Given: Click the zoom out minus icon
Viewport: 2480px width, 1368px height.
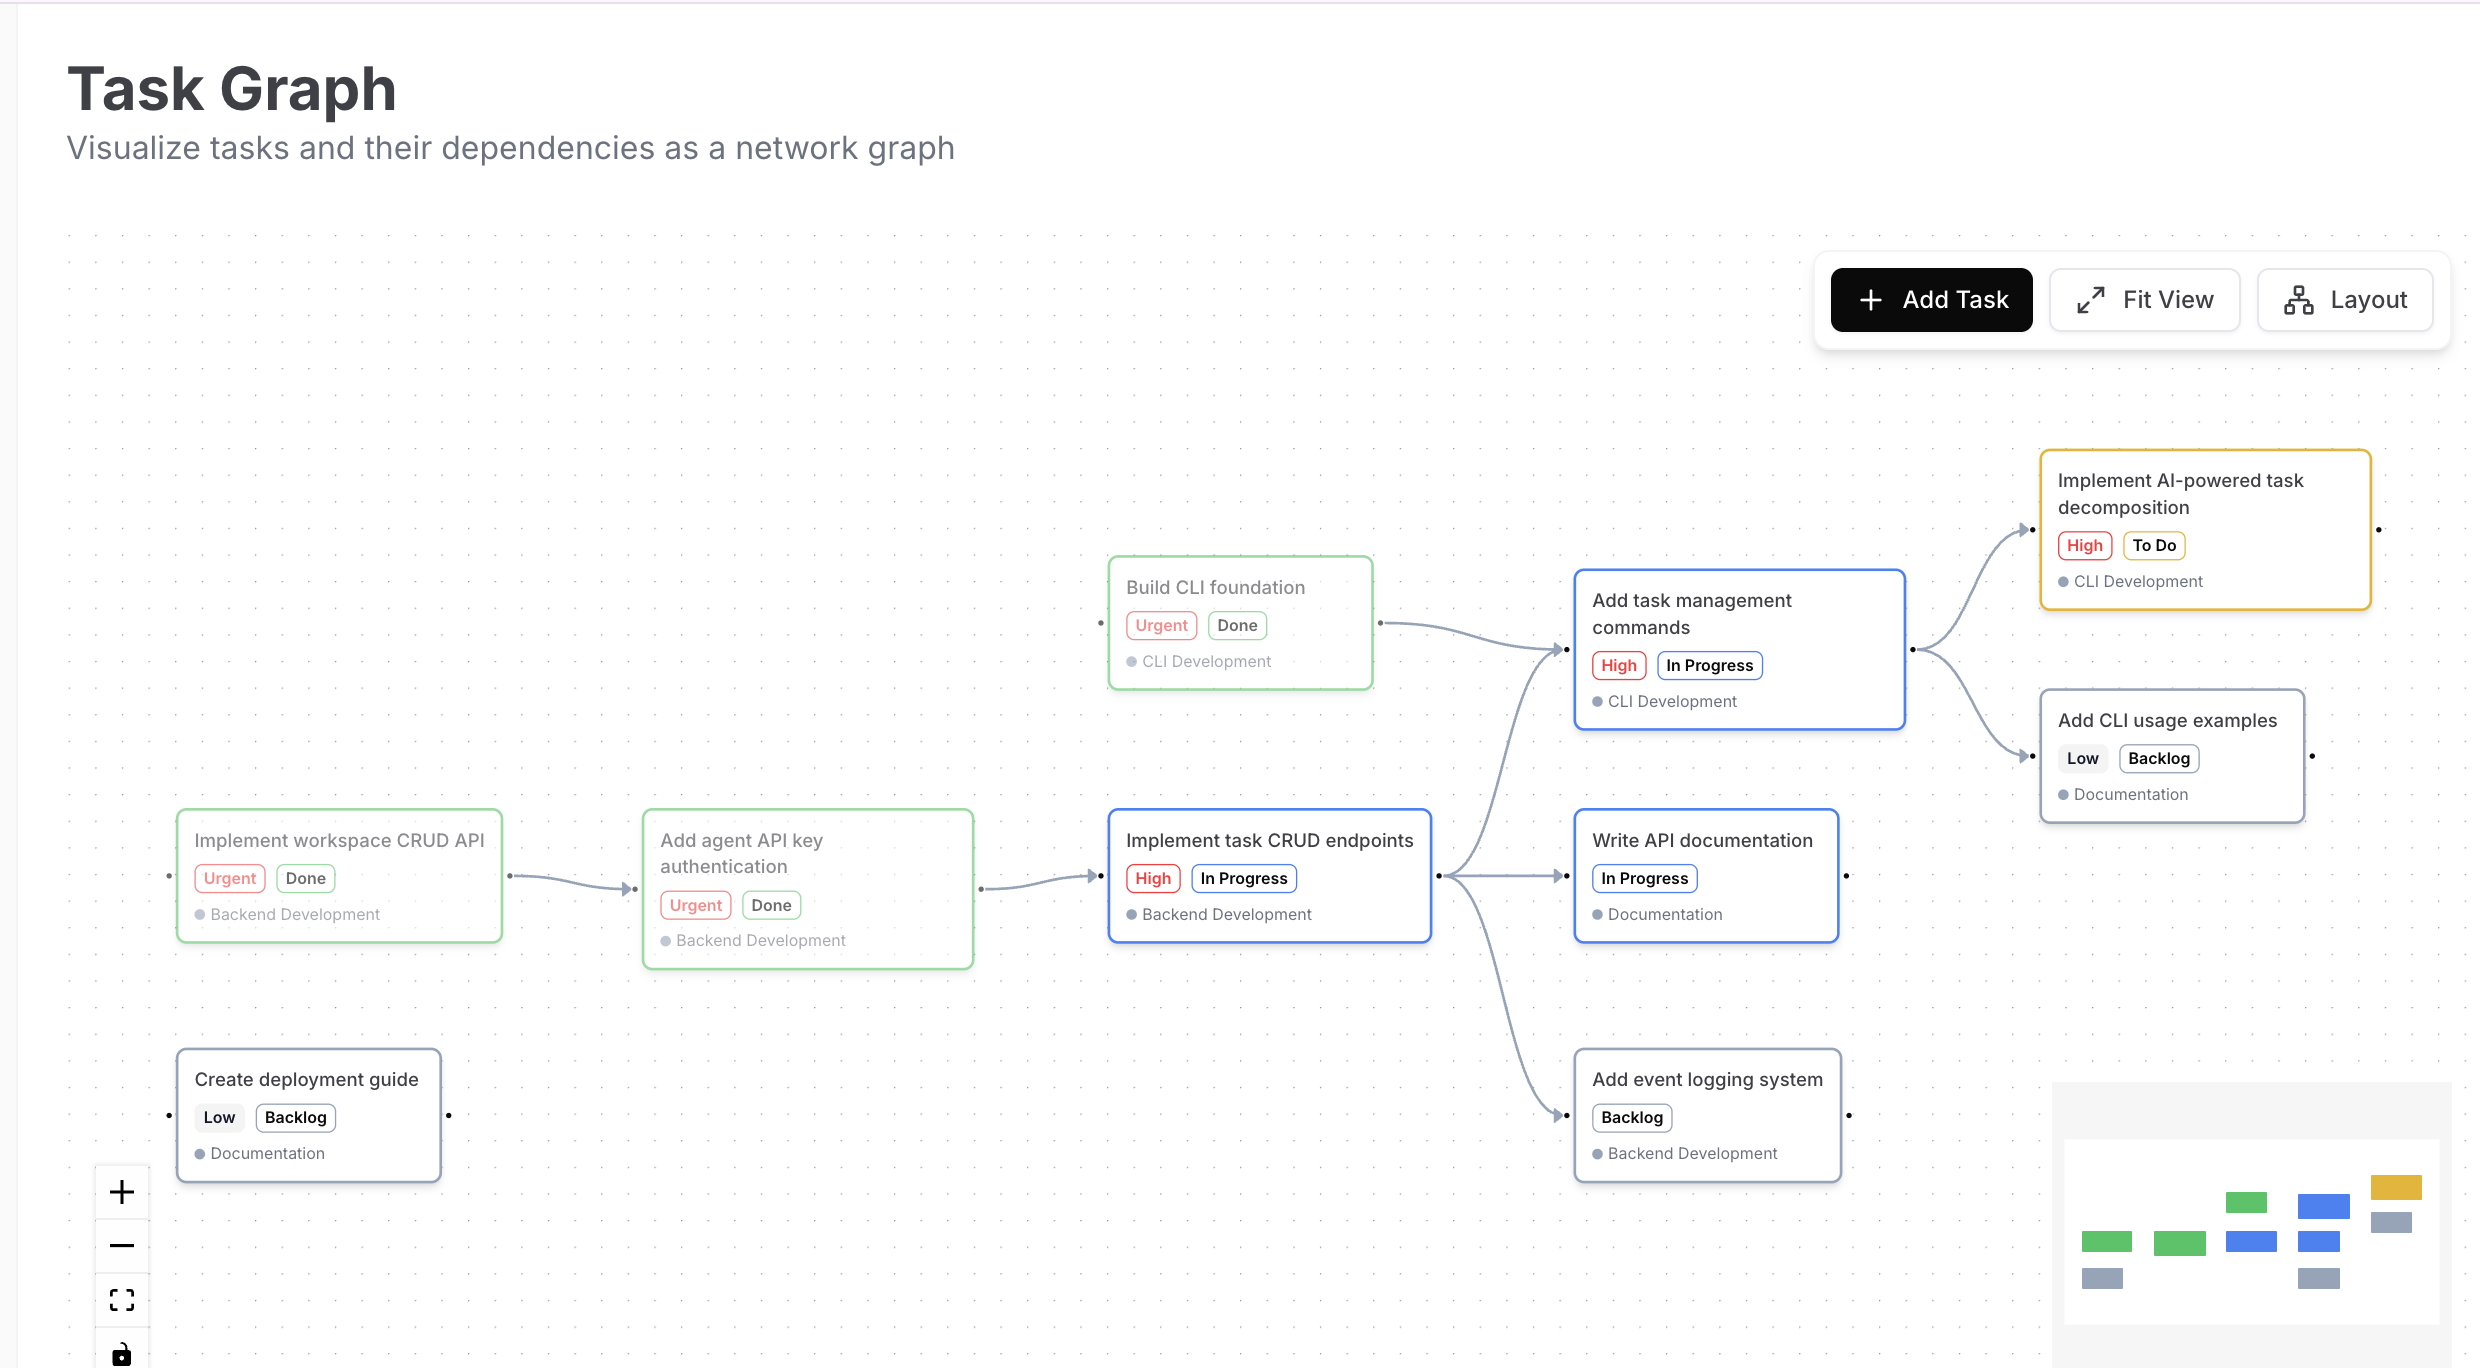Looking at the screenshot, I should pyautogui.click(x=122, y=1246).
